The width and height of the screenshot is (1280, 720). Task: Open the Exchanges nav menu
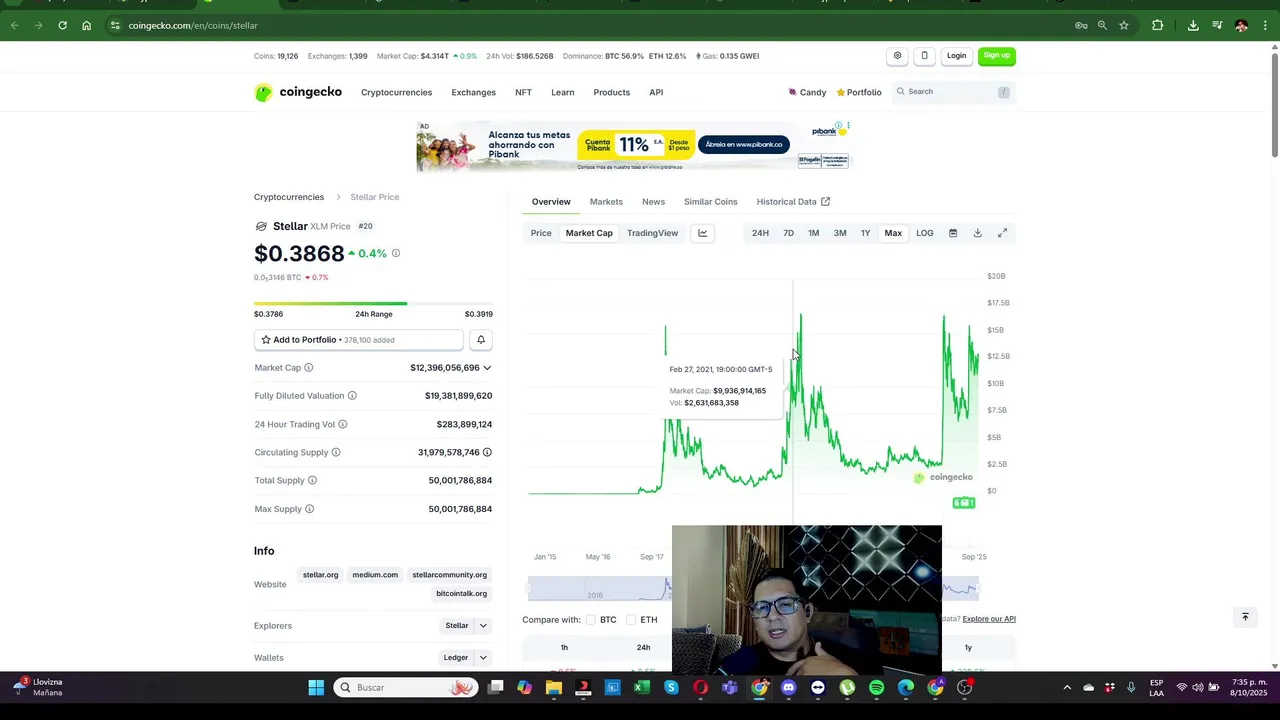click(474, 92)
